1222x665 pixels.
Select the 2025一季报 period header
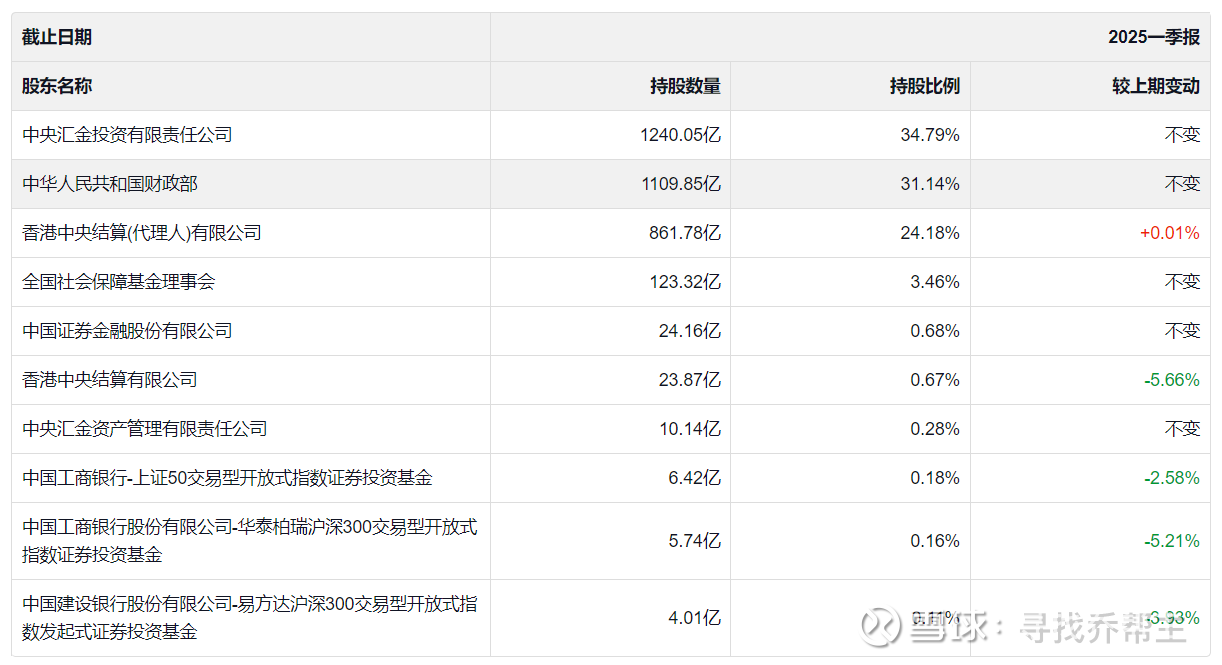click(1154, 37)
